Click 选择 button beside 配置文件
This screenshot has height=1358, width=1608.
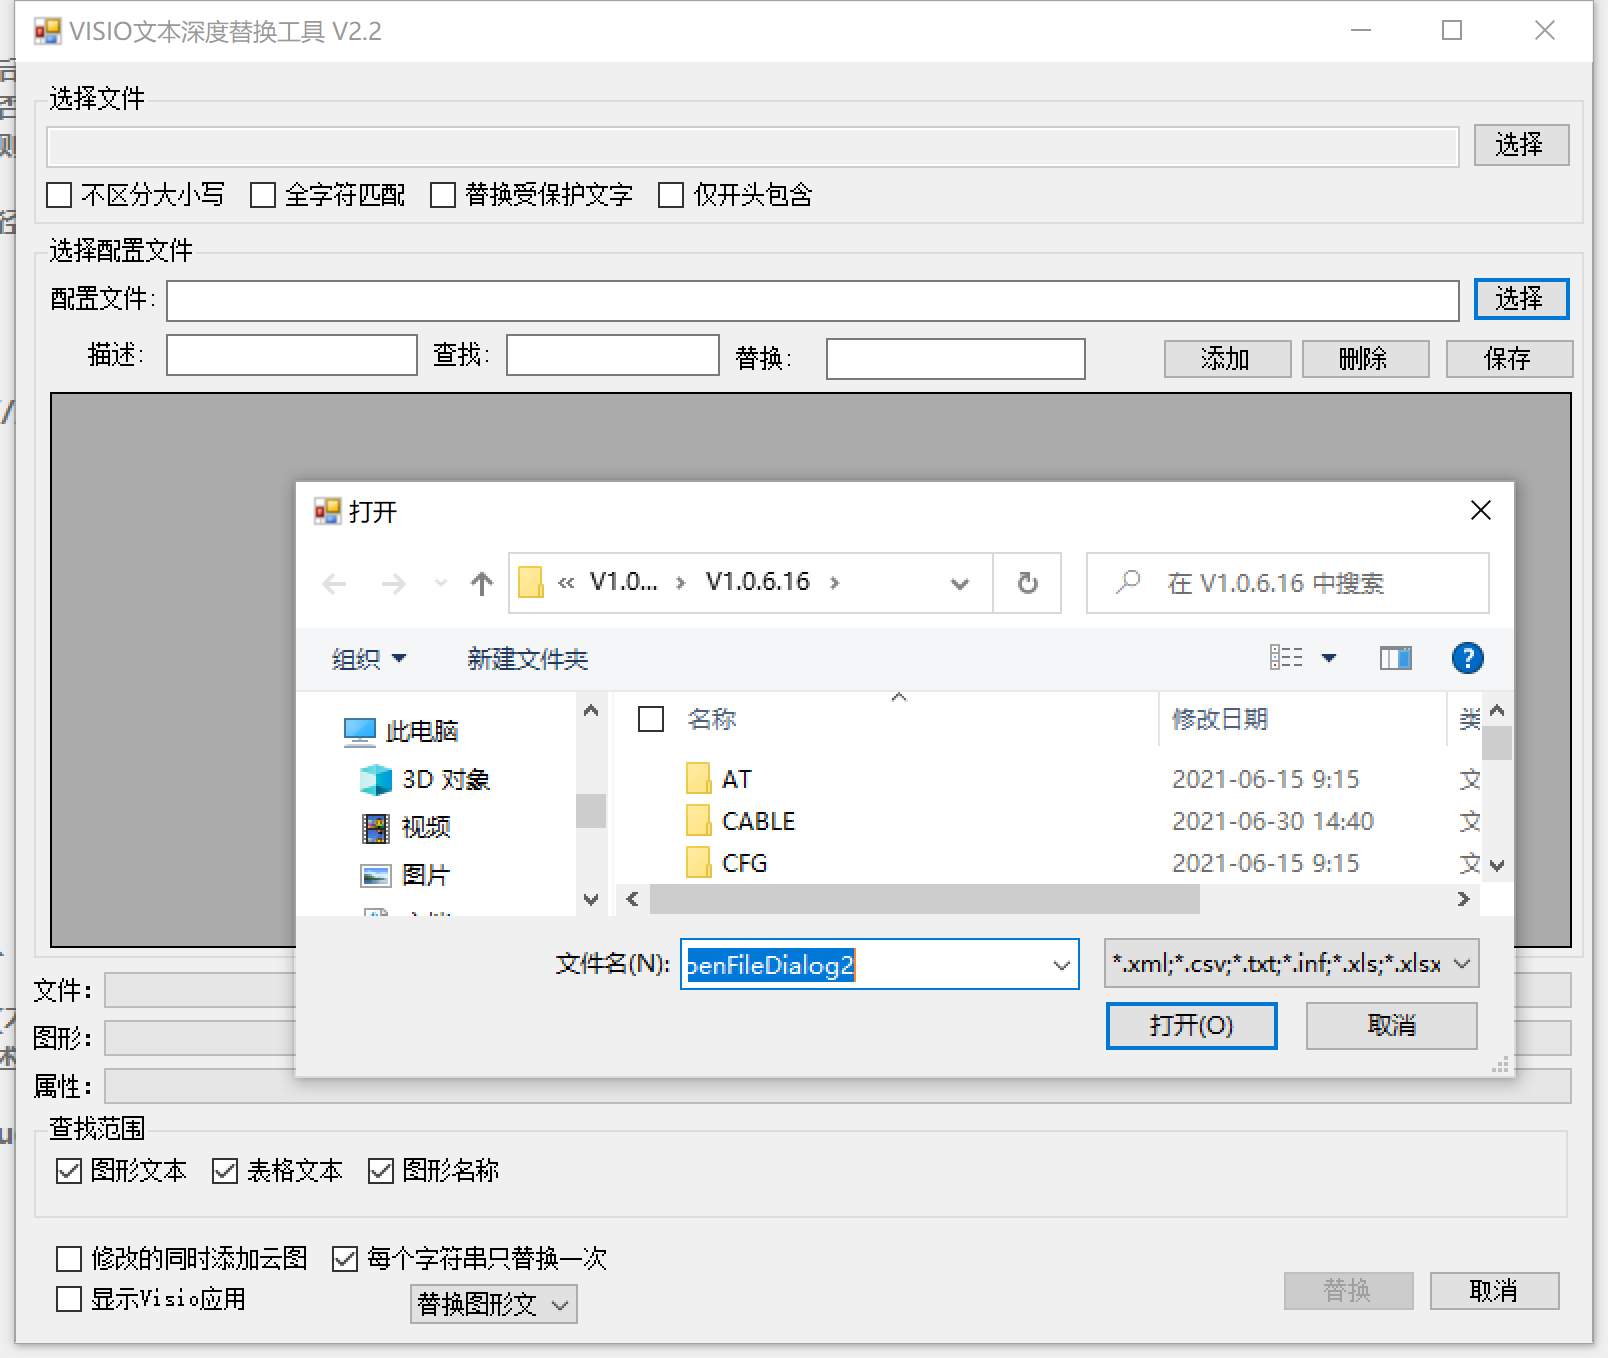[x=1521, y=299]
